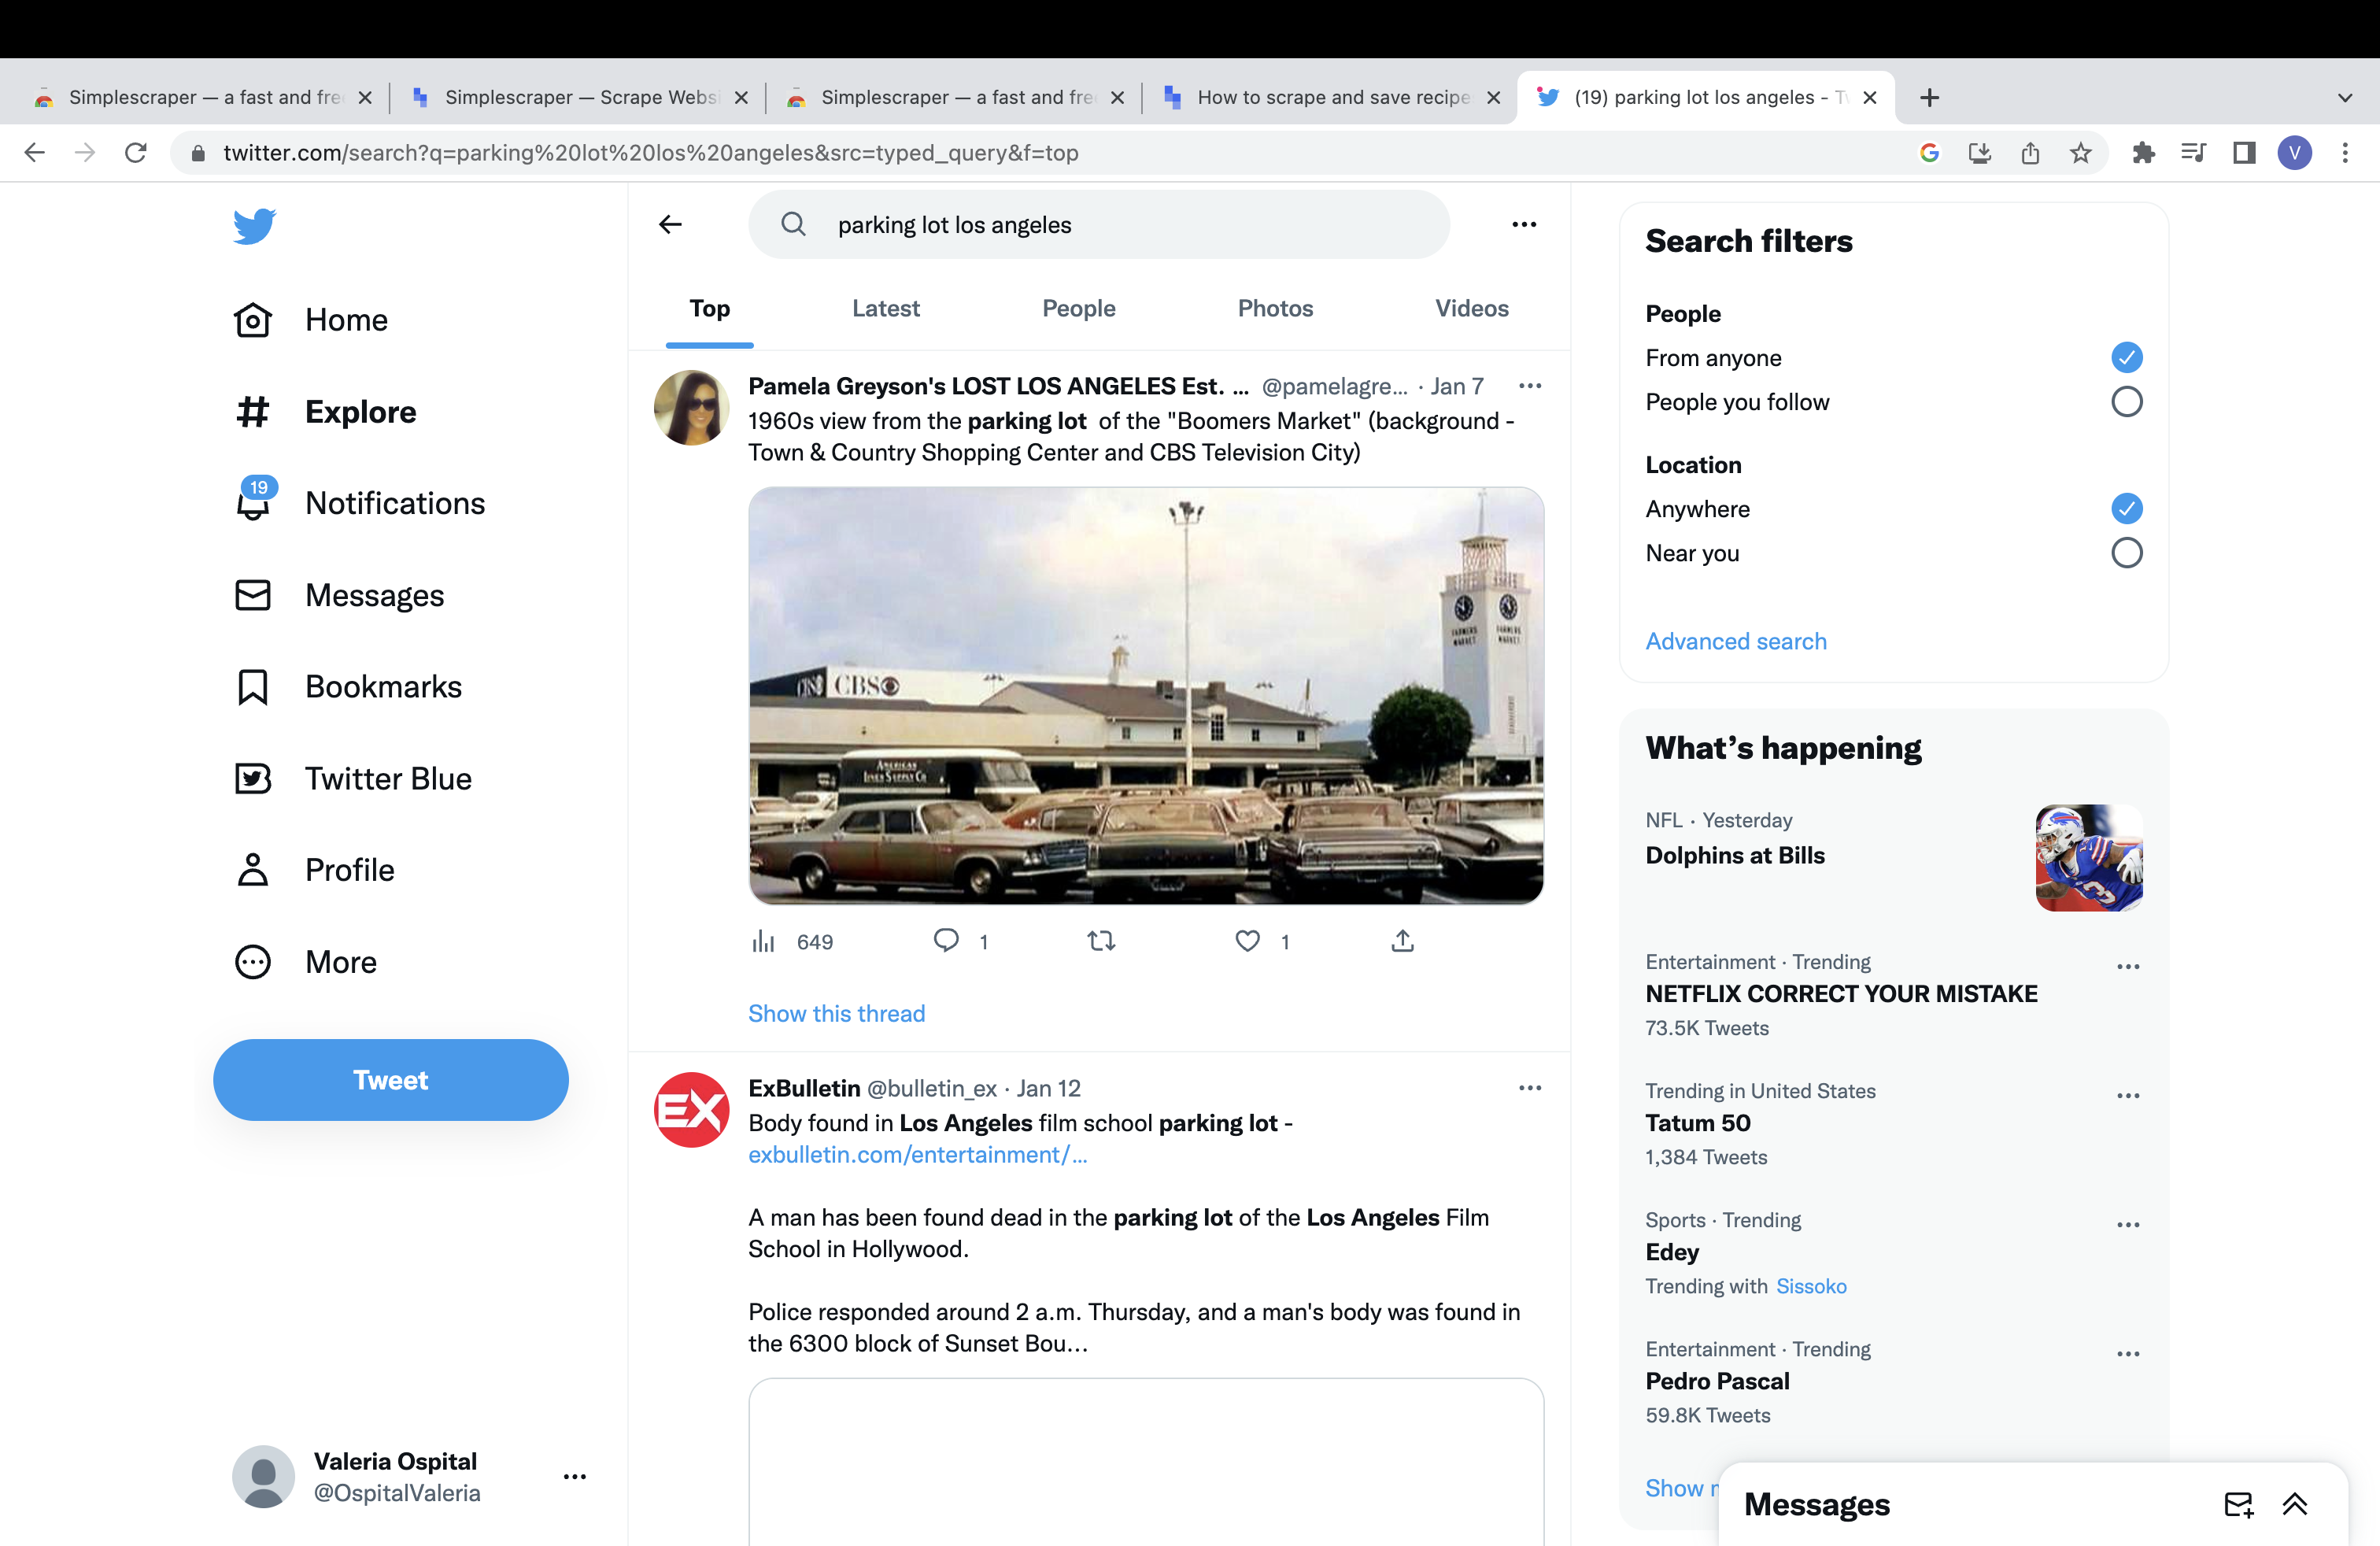Expand the Messages drawer with double chevron

coord(2295,1504)
